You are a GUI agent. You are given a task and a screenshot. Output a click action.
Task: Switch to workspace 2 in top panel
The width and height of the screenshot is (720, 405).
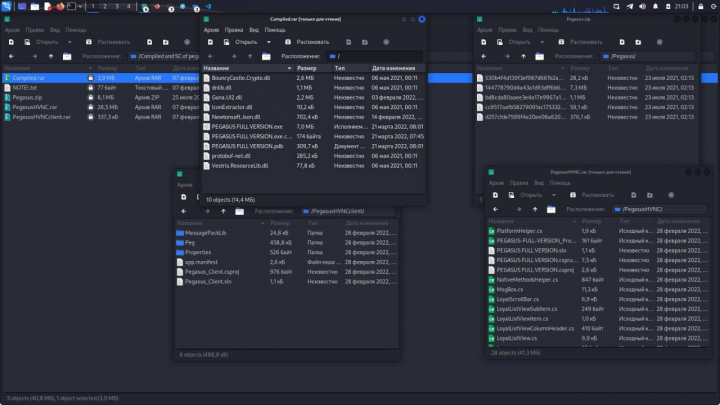click(105, 6)
